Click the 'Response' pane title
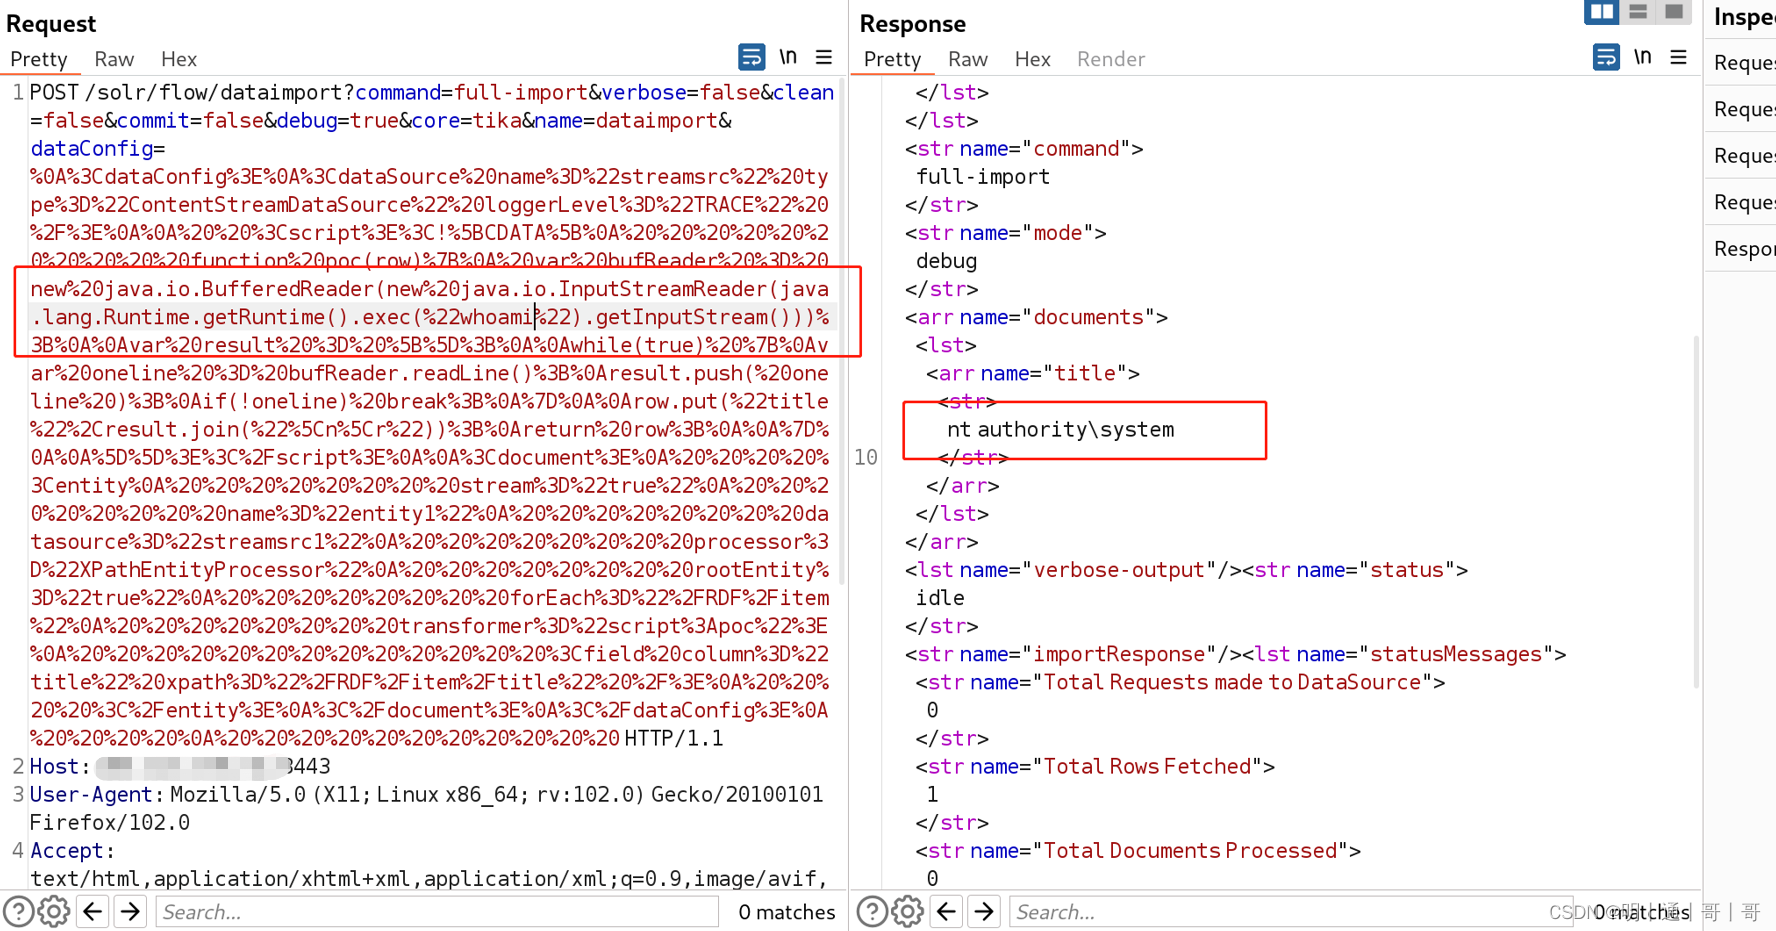This screenshot has height=931, width=1776. (913, 23)
